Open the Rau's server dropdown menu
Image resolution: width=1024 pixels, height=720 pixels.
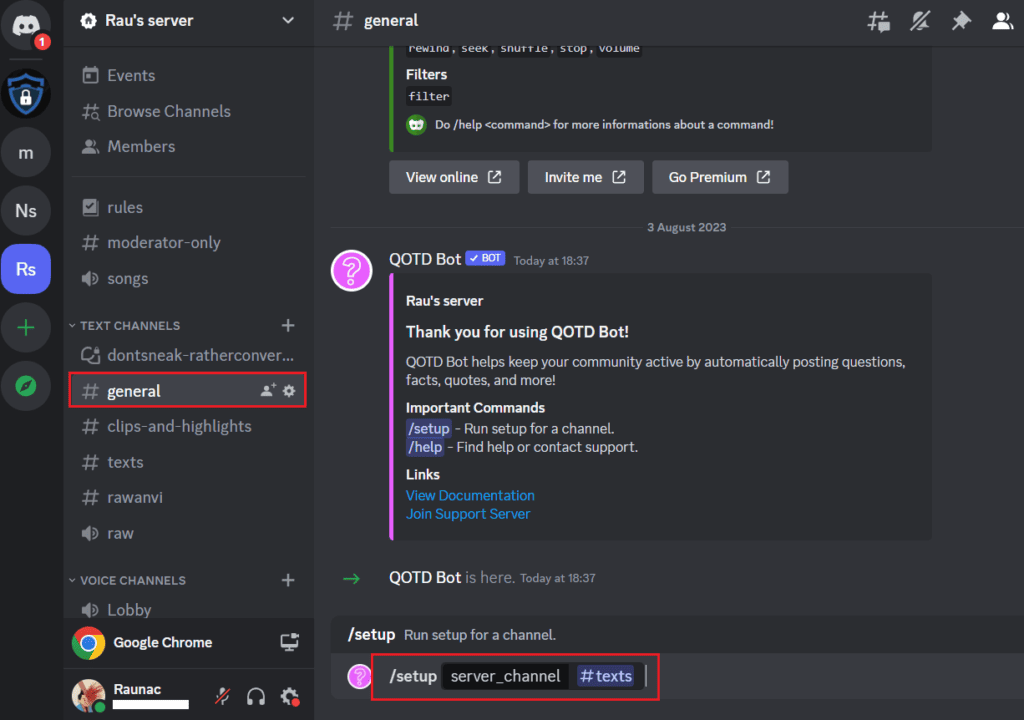pos(187,20)
